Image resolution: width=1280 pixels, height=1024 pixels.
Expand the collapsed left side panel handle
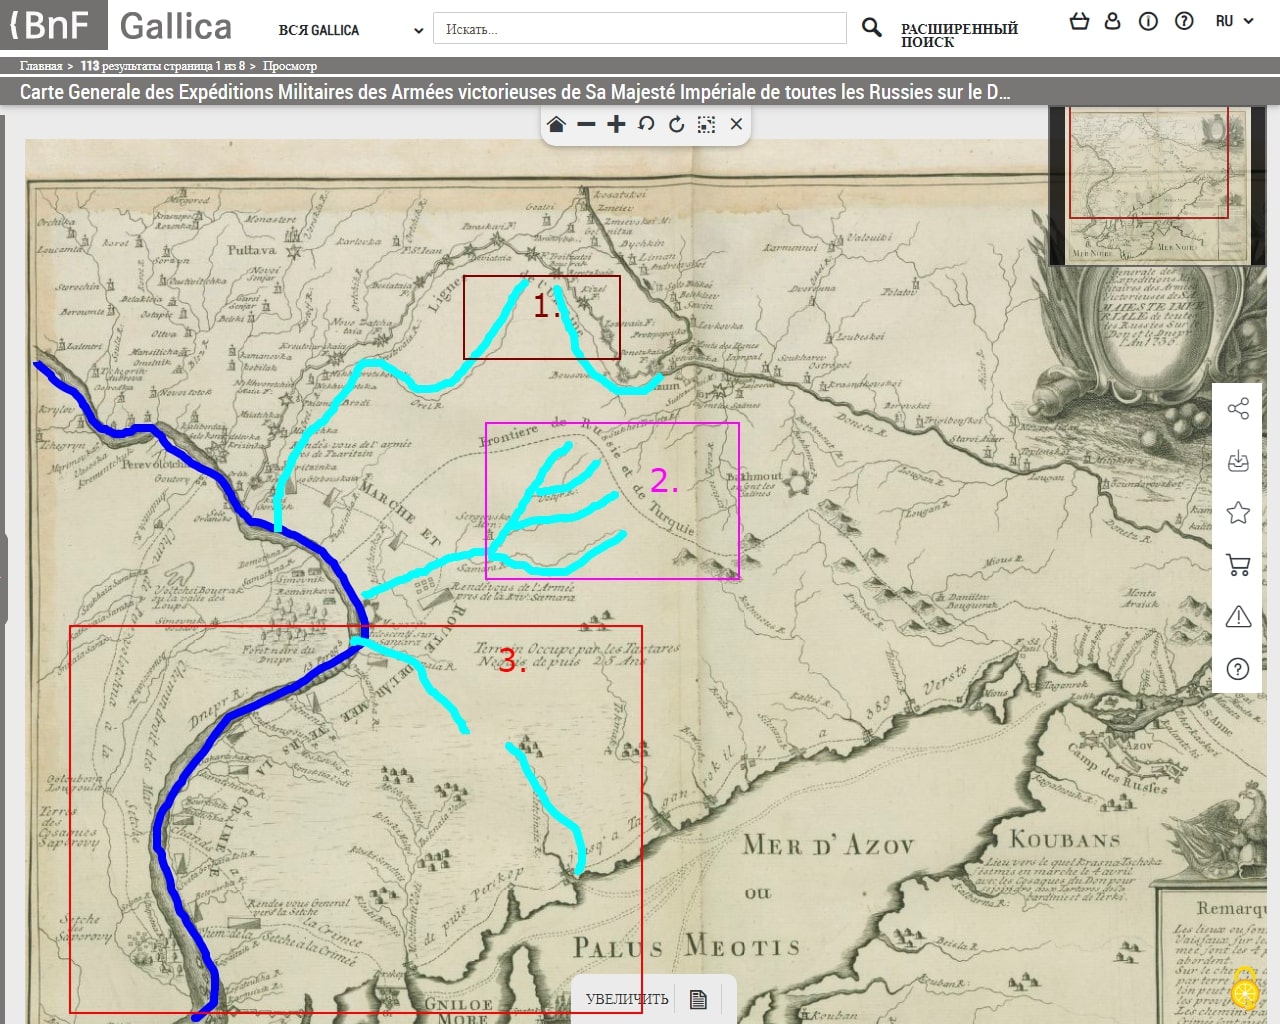(3, 578)
